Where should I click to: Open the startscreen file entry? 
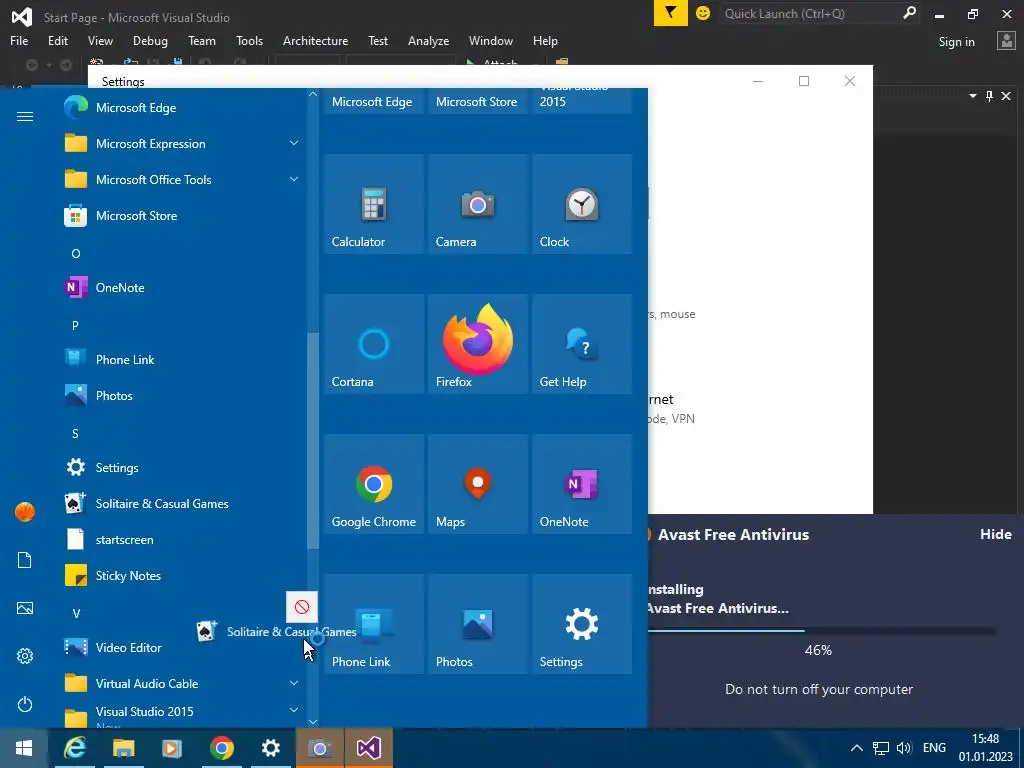click(x=182, y=539)
